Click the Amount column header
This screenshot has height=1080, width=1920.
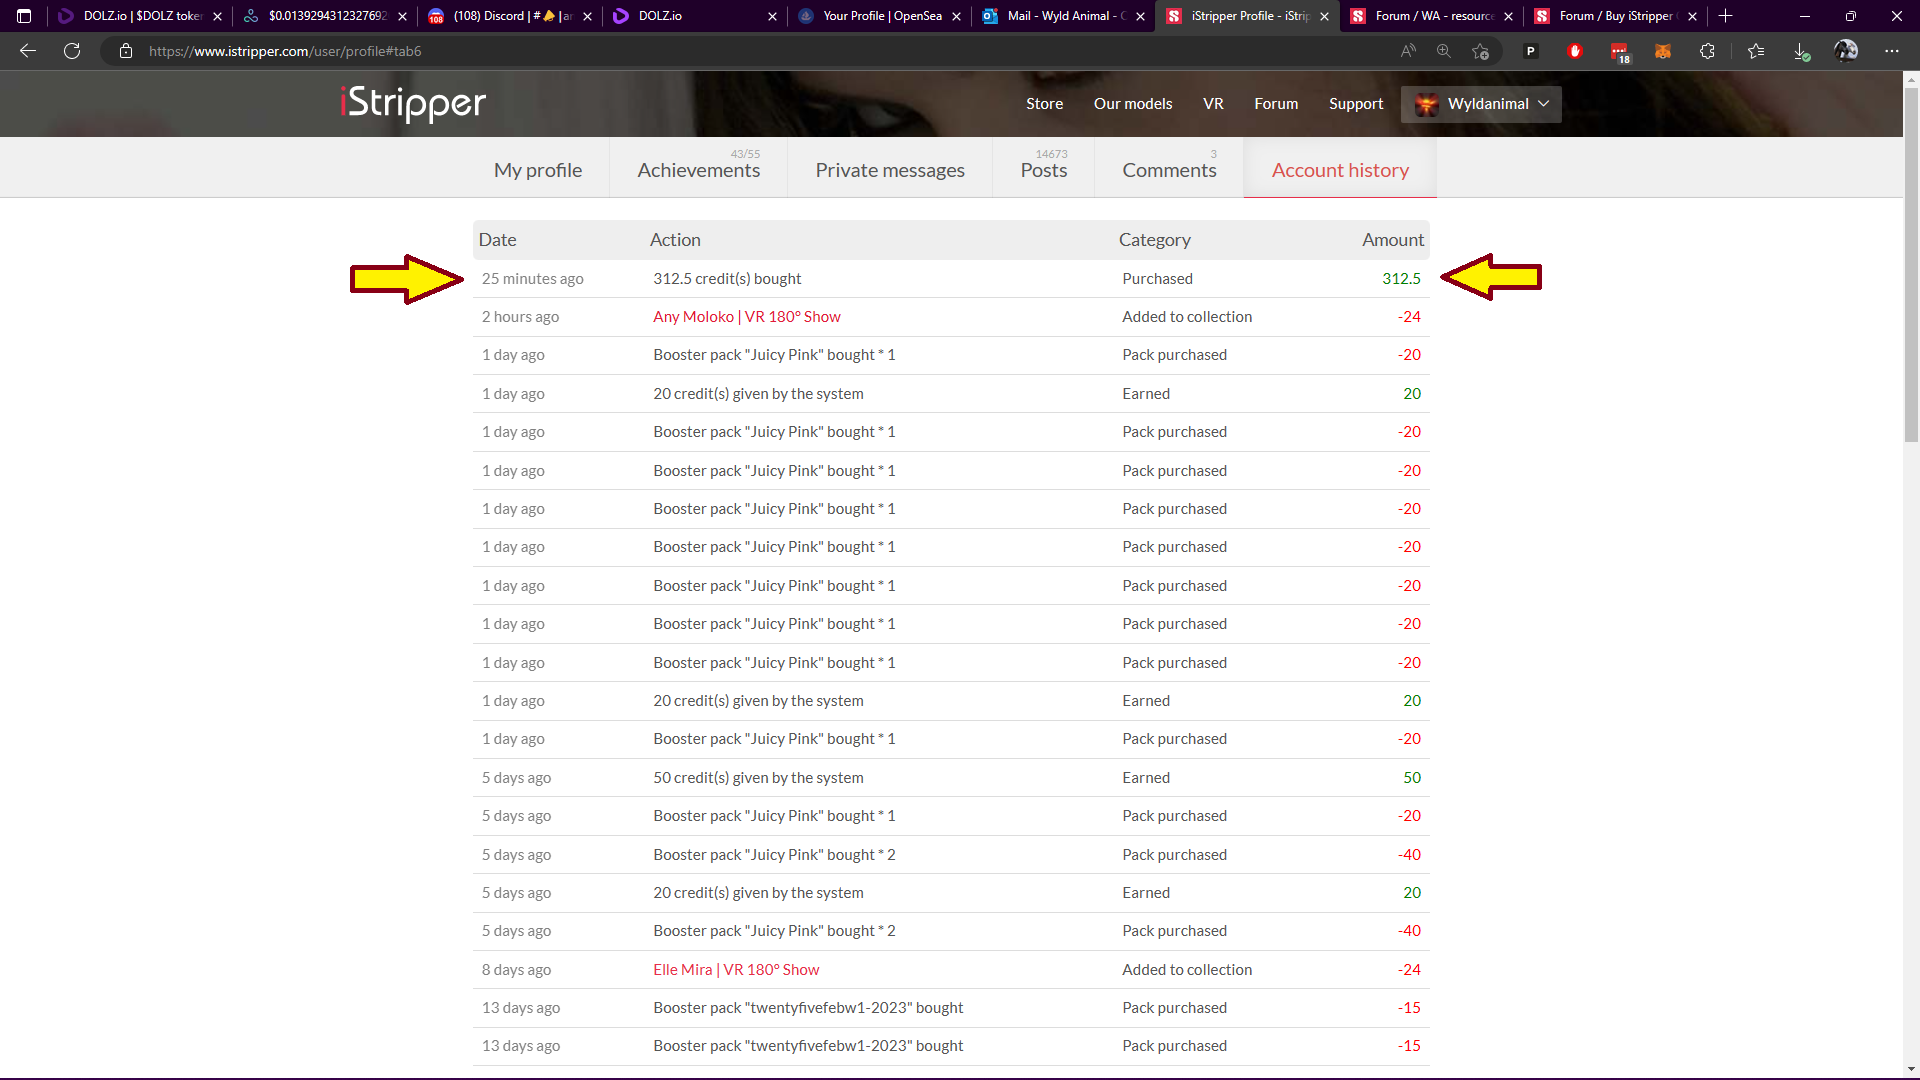[1392, 240]
